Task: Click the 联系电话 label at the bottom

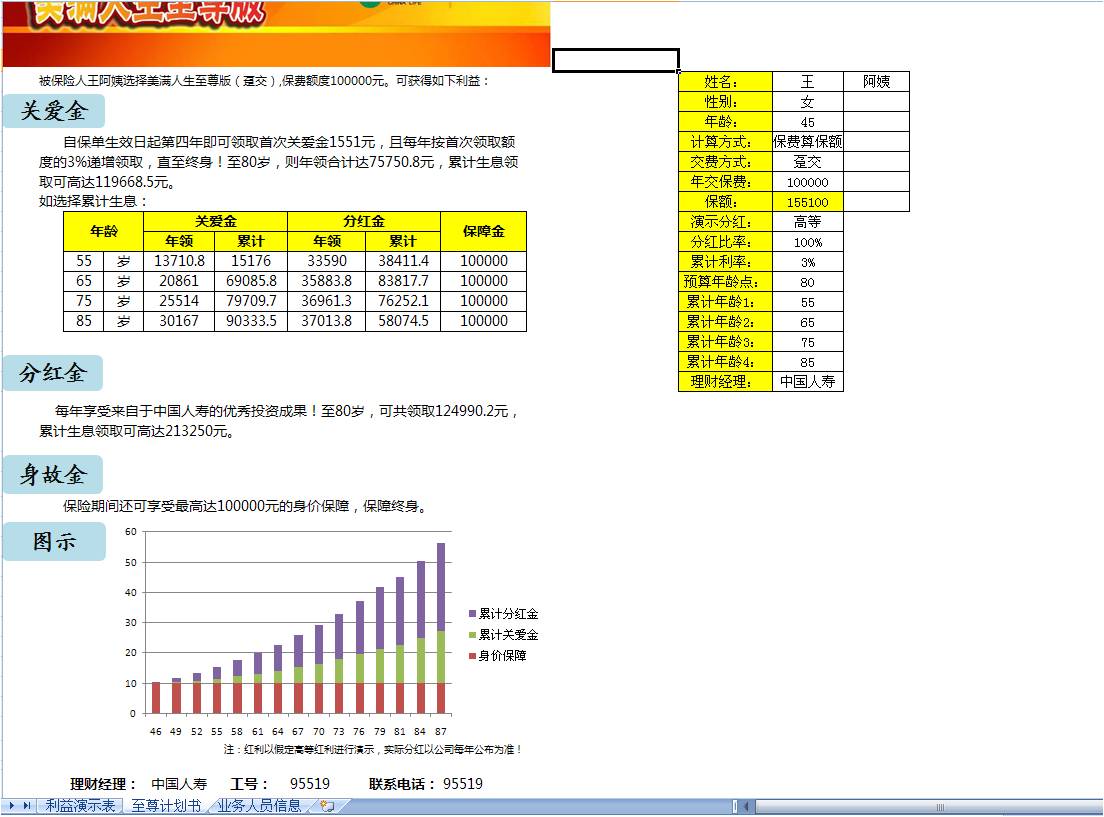Action: [x=404, y=784]
